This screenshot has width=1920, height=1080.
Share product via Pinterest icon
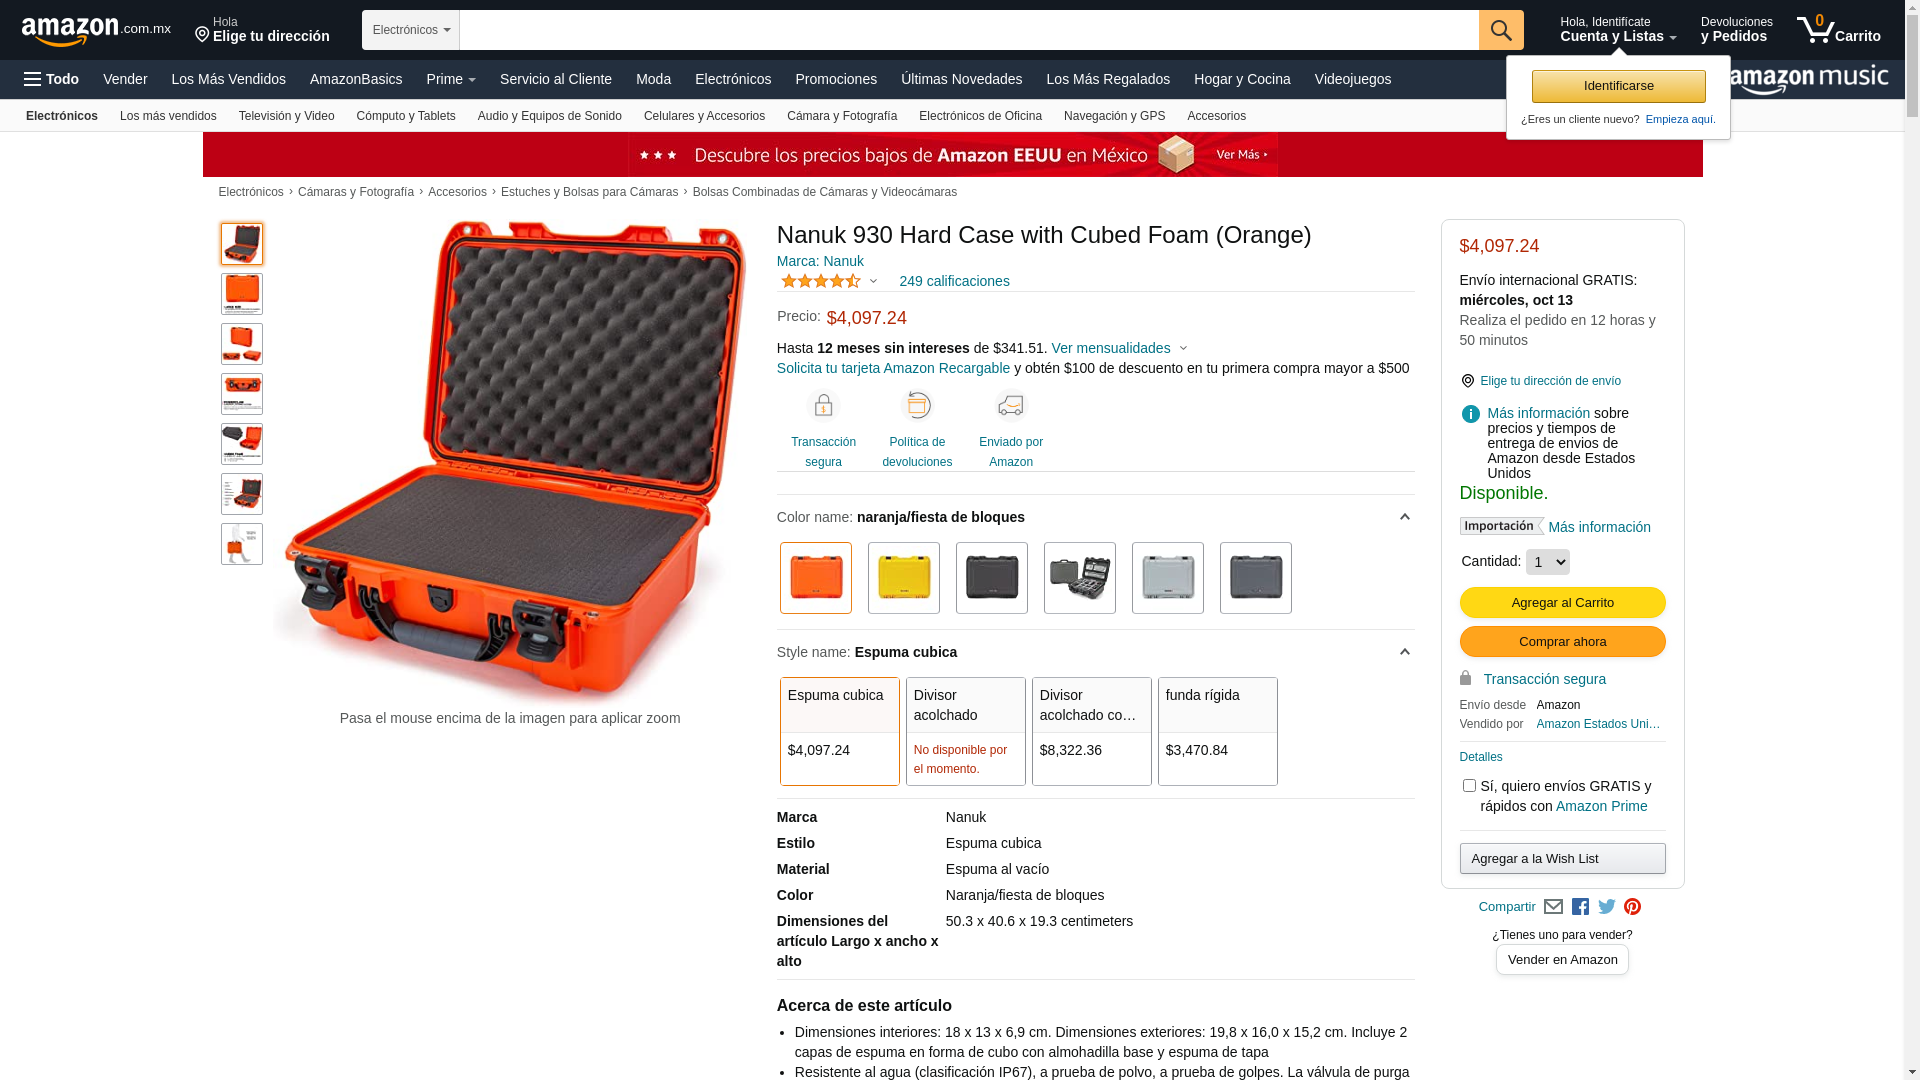tap(1632, 907)
